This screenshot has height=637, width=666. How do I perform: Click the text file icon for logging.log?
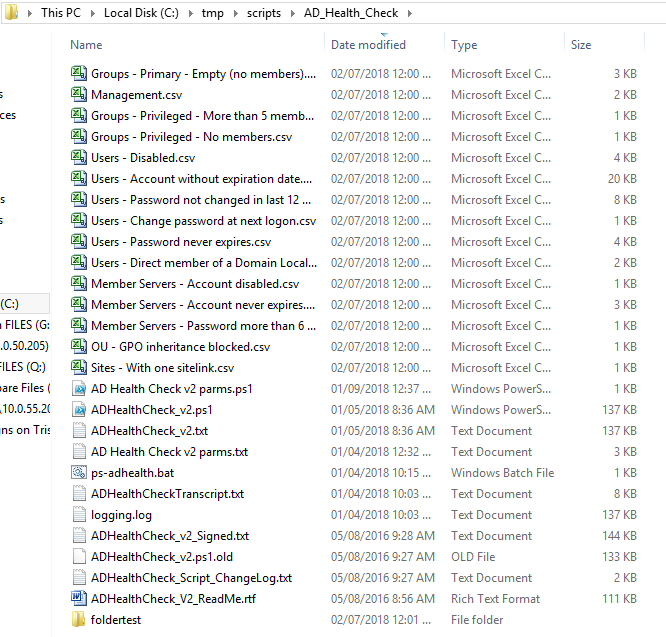coord(79,515)
